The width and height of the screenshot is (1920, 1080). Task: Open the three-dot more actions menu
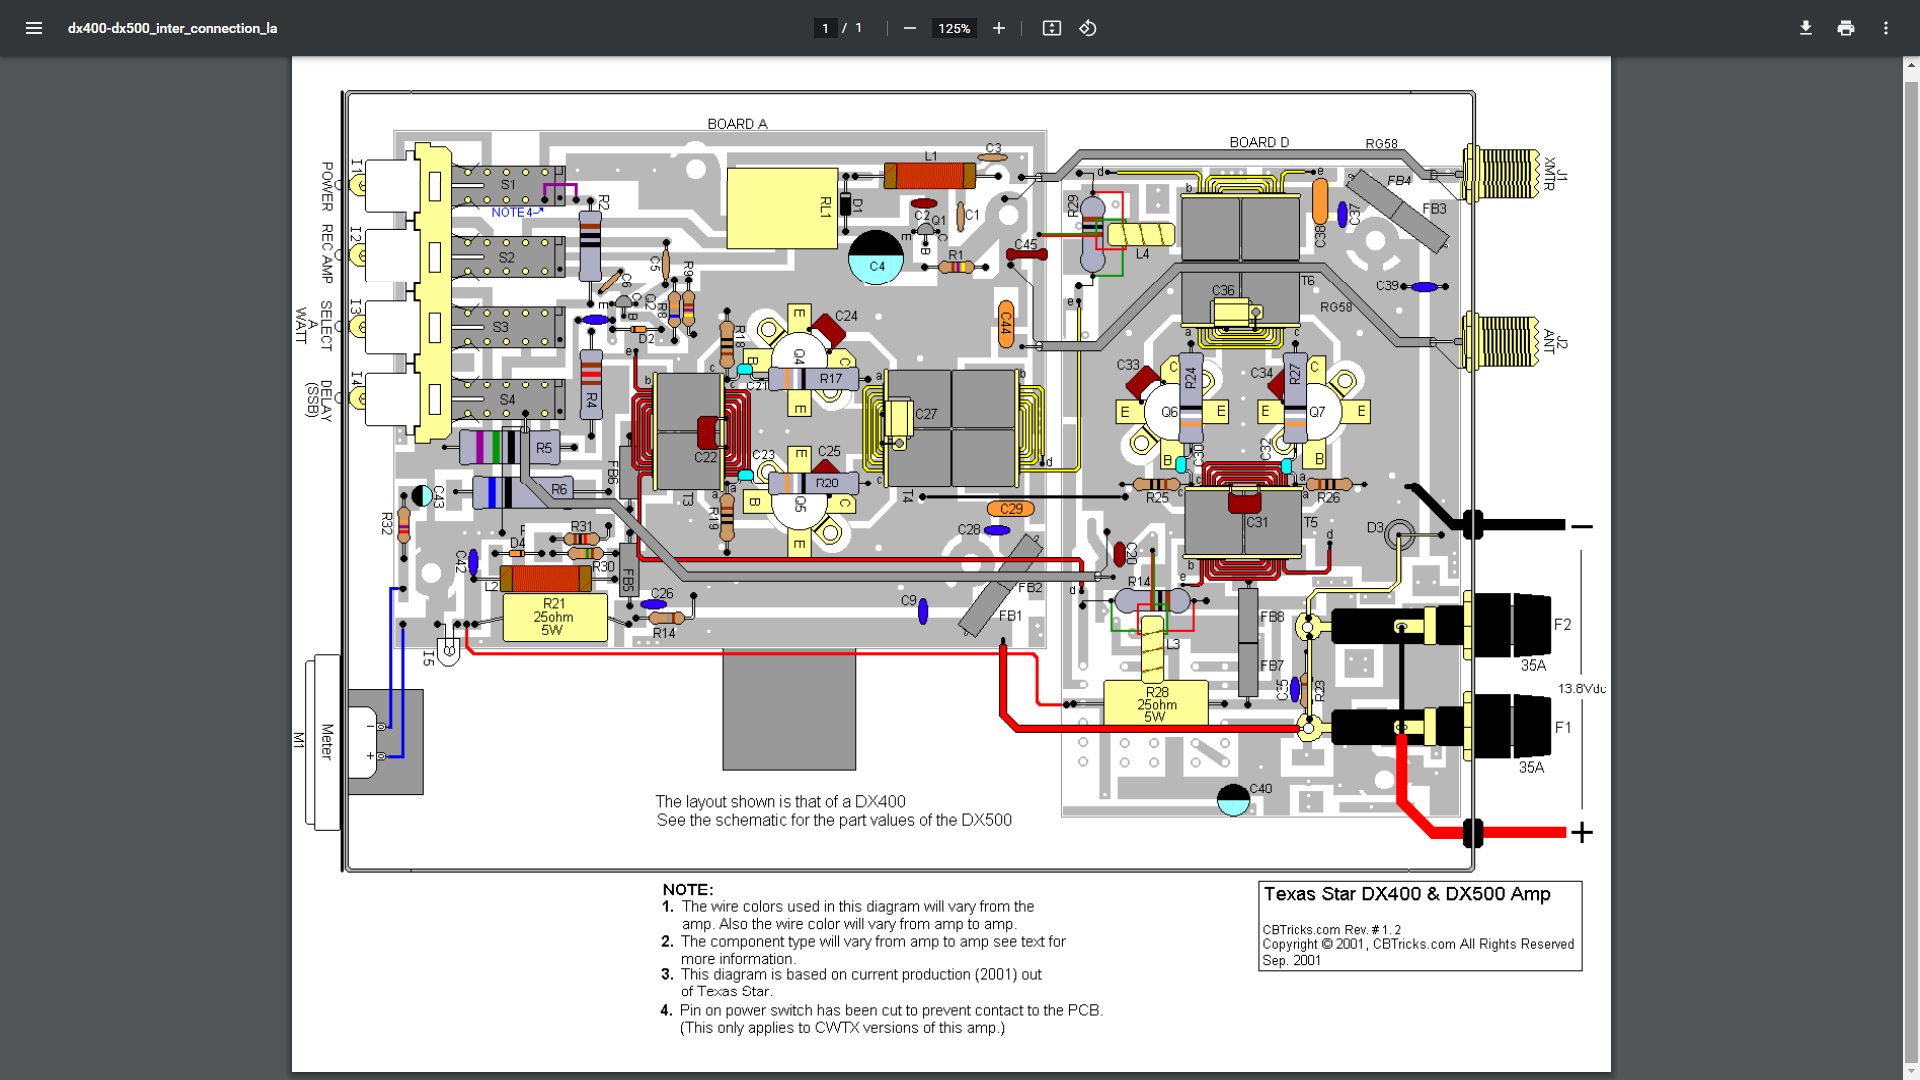click(x=1885, y=28)
